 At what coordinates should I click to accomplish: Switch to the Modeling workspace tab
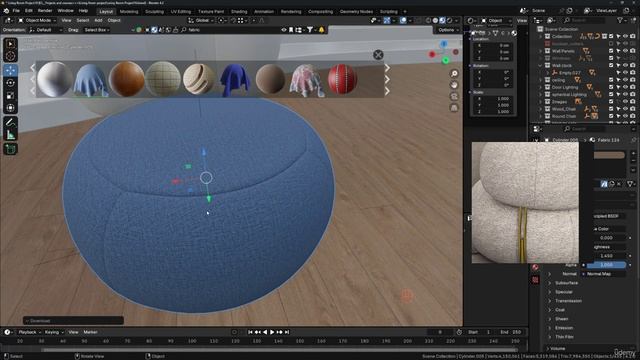click(129, 11)
